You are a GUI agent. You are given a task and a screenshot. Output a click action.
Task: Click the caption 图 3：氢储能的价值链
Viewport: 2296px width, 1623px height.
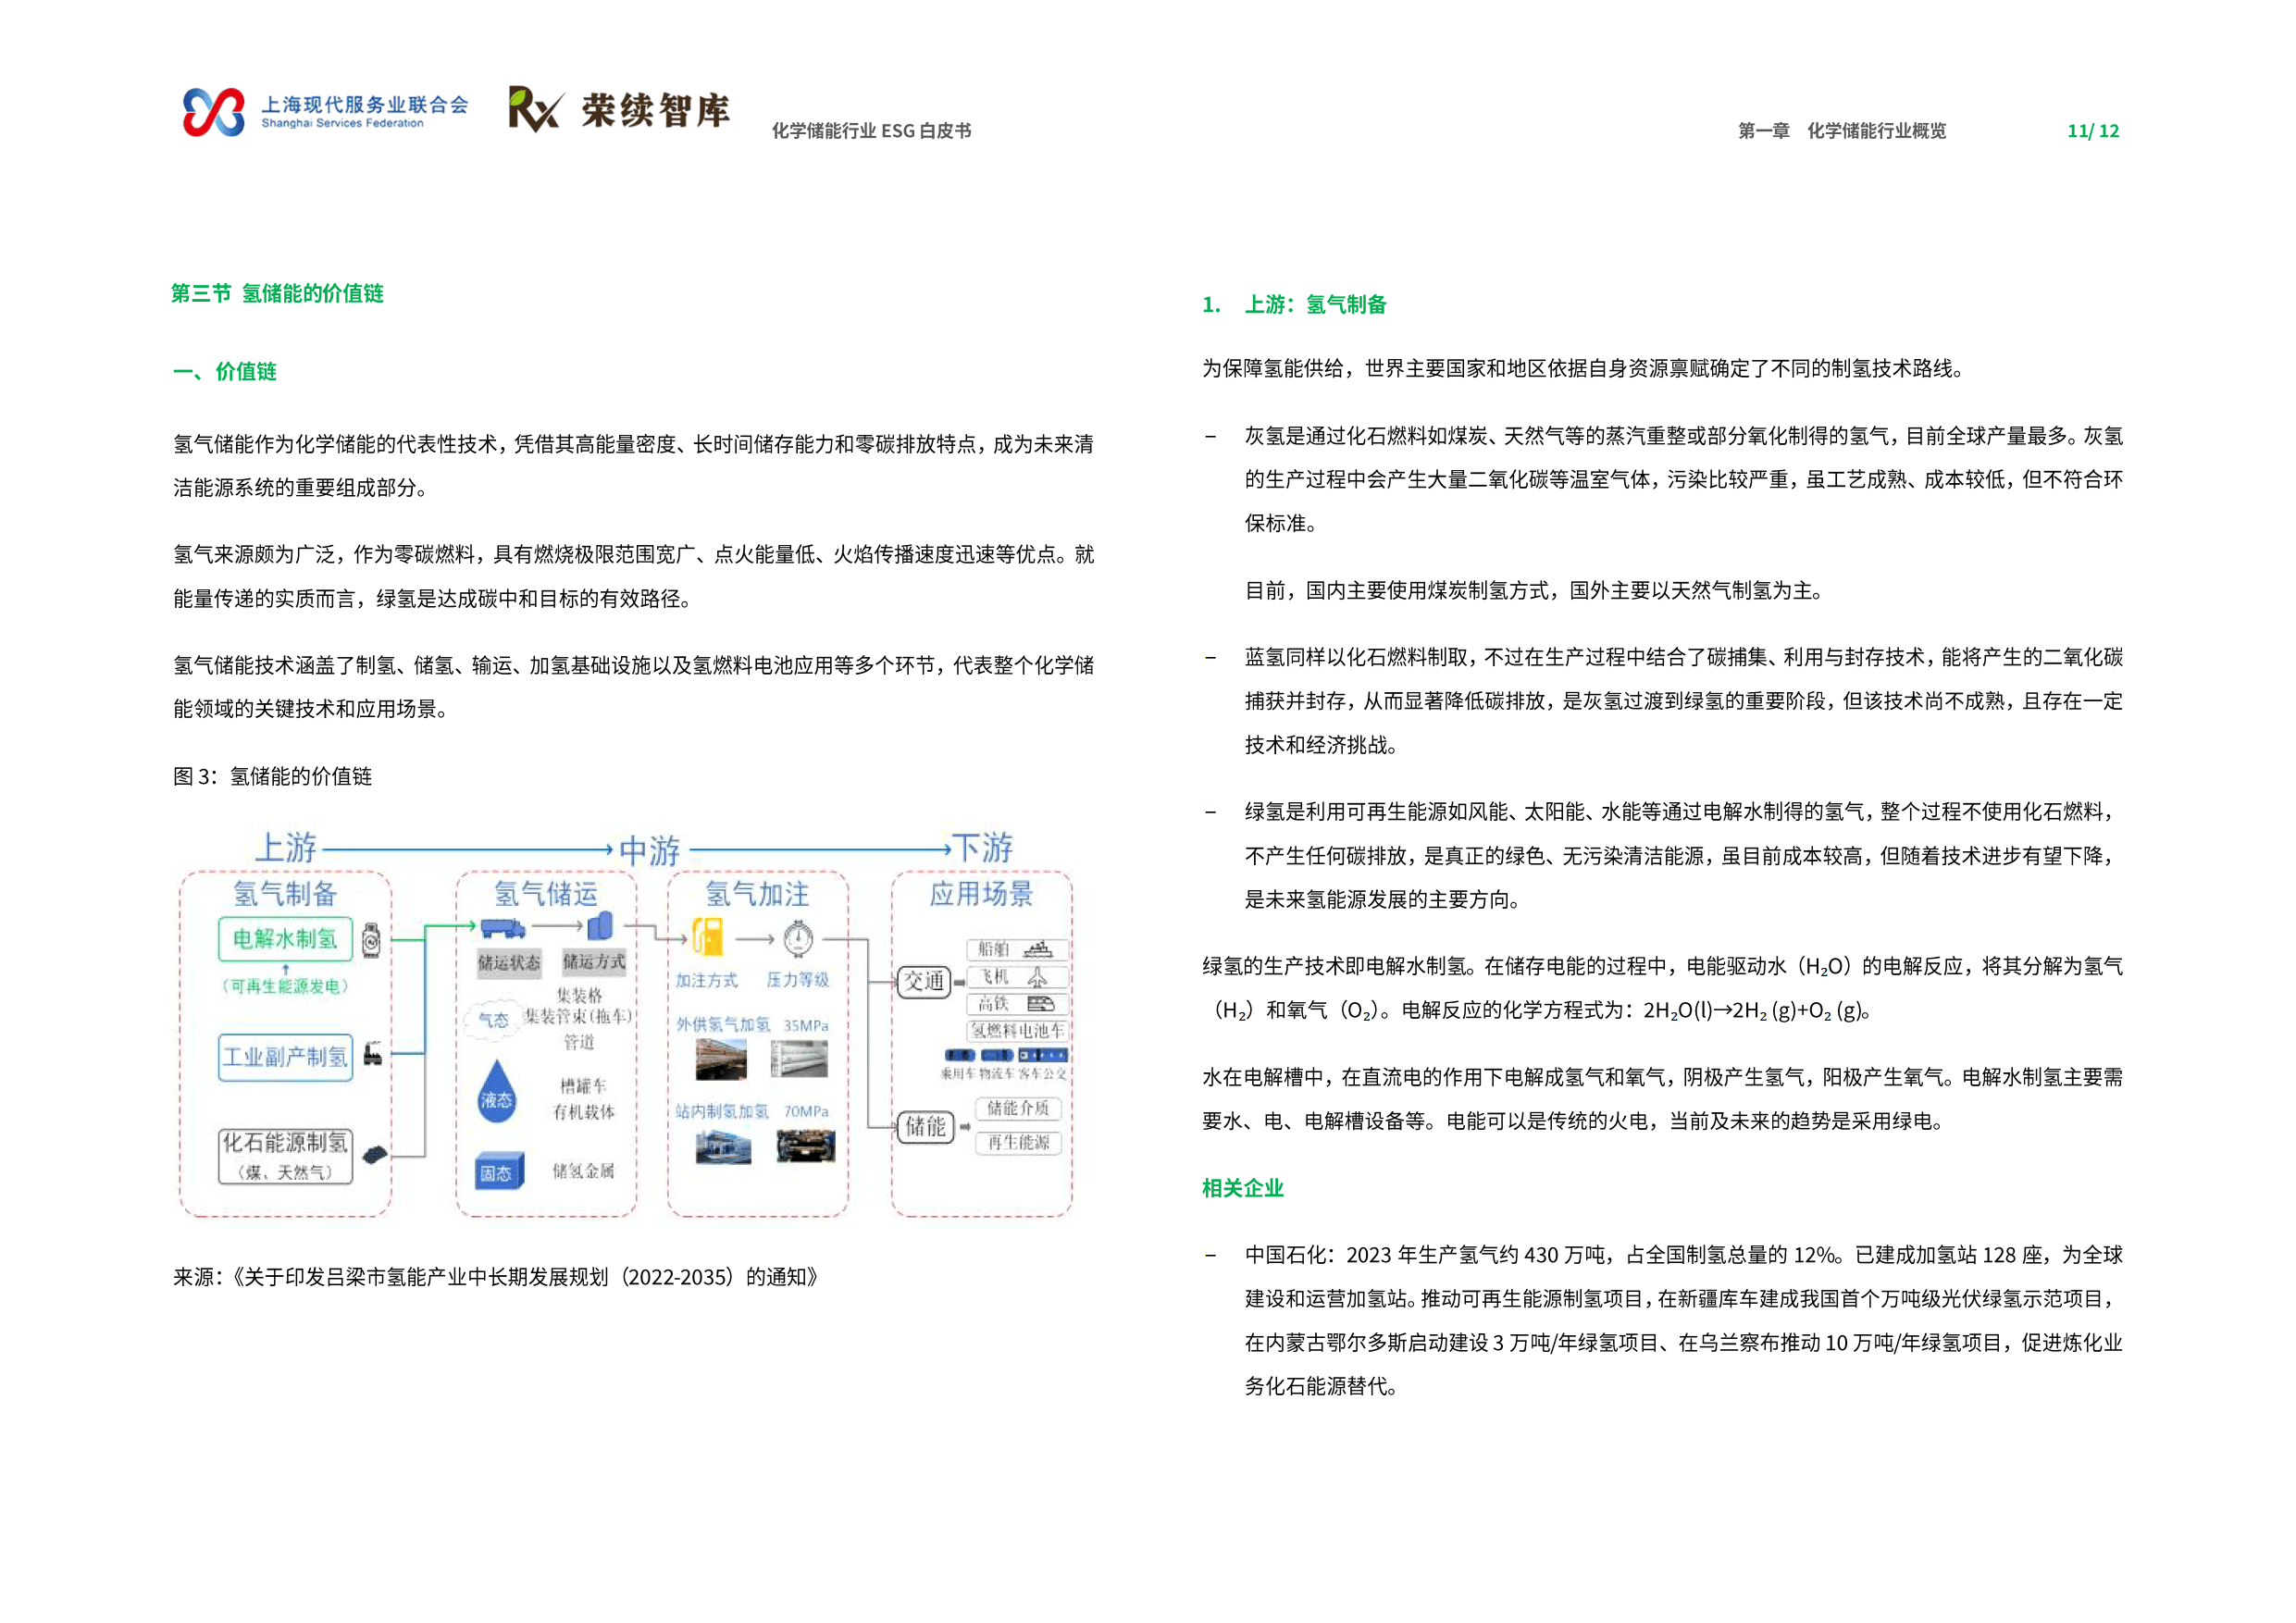point(272,776)
